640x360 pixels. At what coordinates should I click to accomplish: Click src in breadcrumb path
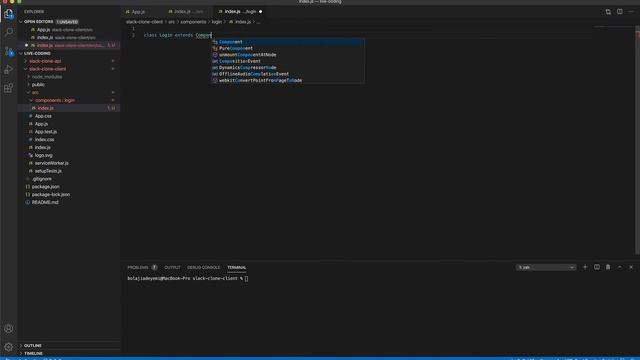(x=171, y=22)
